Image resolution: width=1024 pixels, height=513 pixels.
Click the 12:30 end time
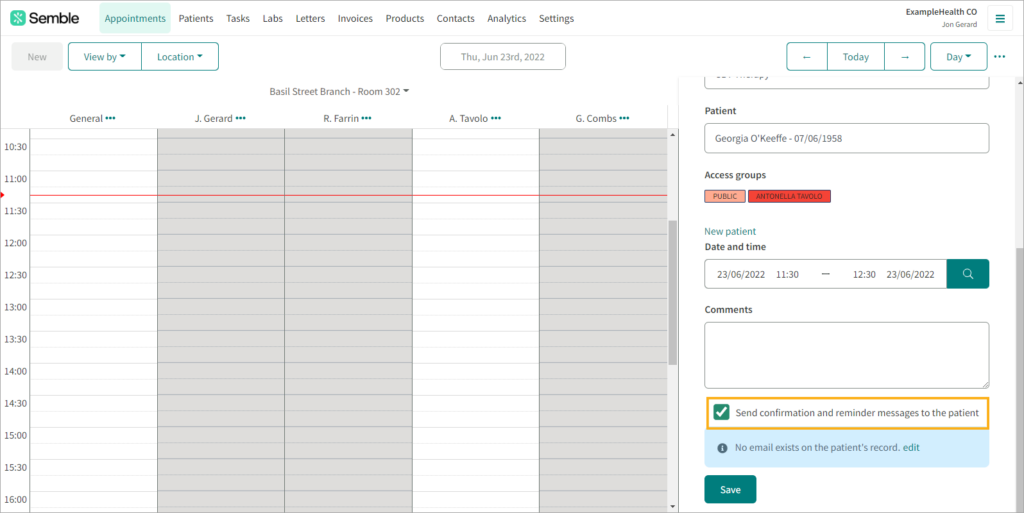click(864, 275)
